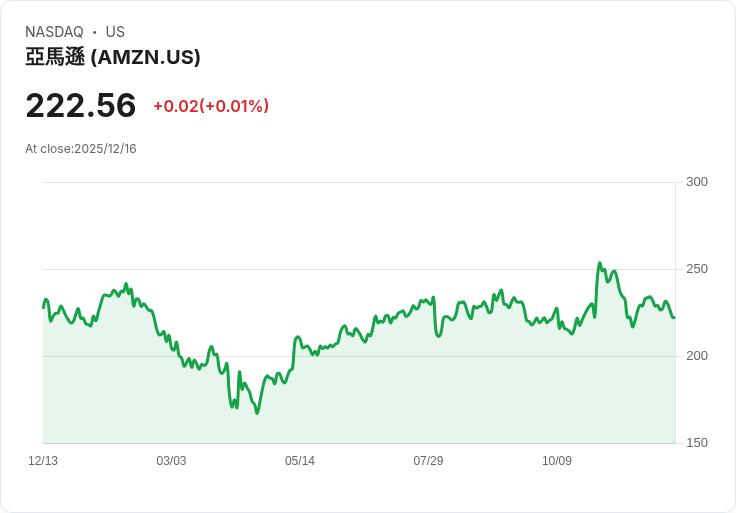Click the 150 y-axis price label
The image size is (736, 513).
click(x=697, y=443)
